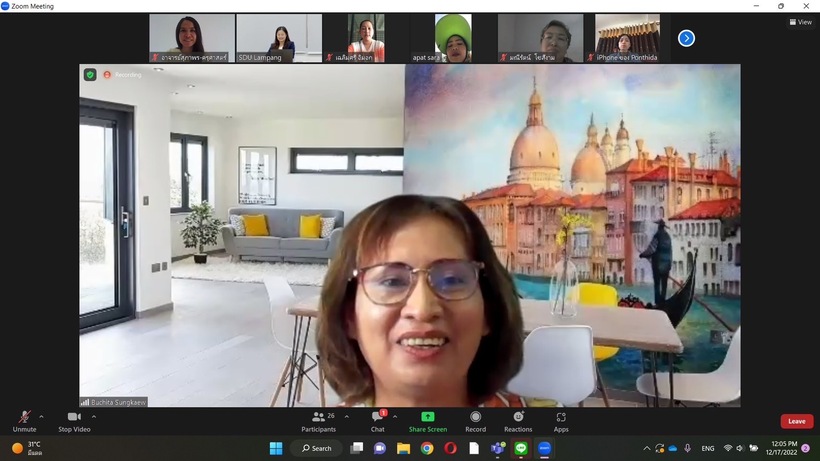Open the Zoom Apps panel
The height and width of the screenshot is (461, 820).
561,421
